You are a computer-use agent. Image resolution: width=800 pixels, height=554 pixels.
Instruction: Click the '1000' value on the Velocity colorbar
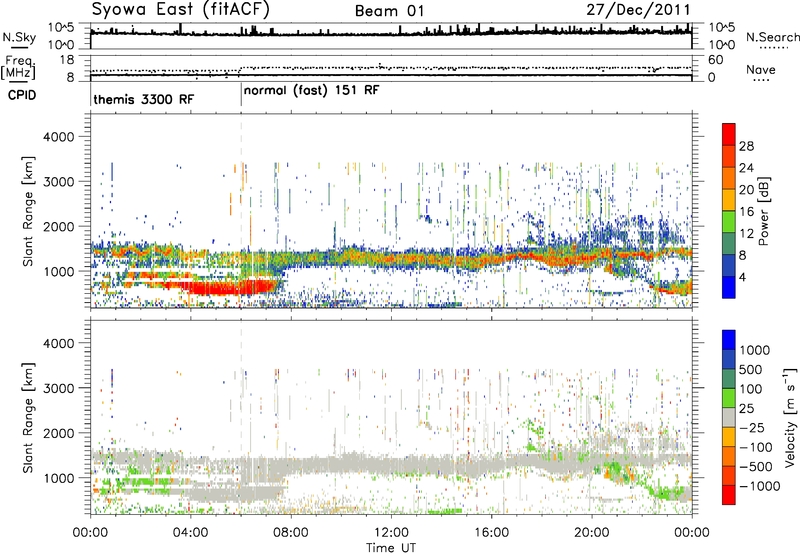point(755,350)
